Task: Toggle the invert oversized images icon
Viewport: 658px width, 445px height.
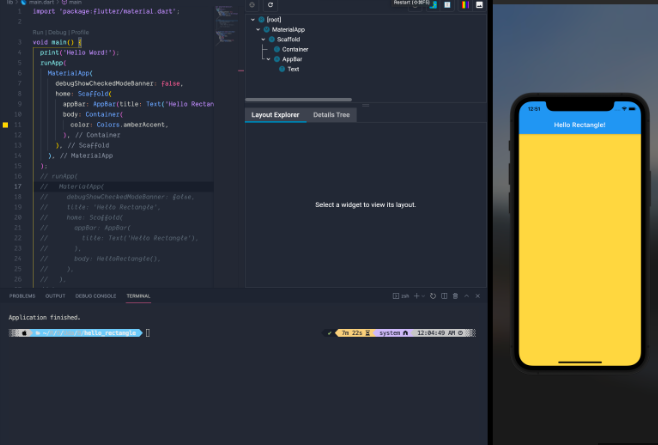Action: coord(479,5)
